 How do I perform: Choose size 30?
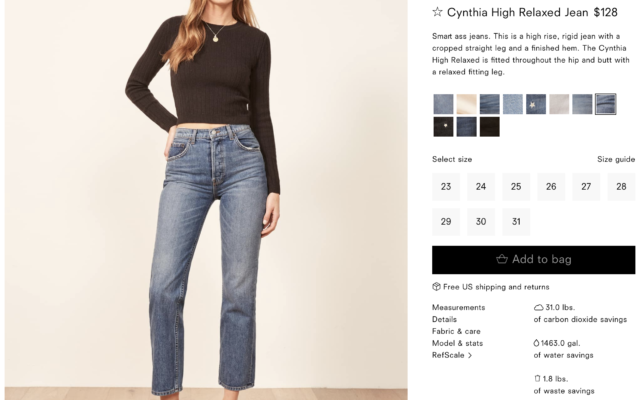pos(481,222)
